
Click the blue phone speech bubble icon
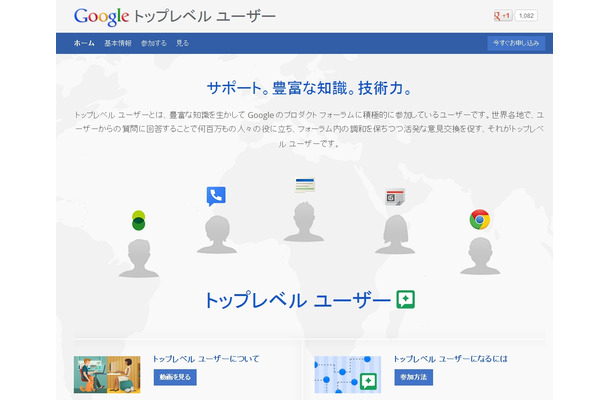pyautogui.click(x=216, y=196)
